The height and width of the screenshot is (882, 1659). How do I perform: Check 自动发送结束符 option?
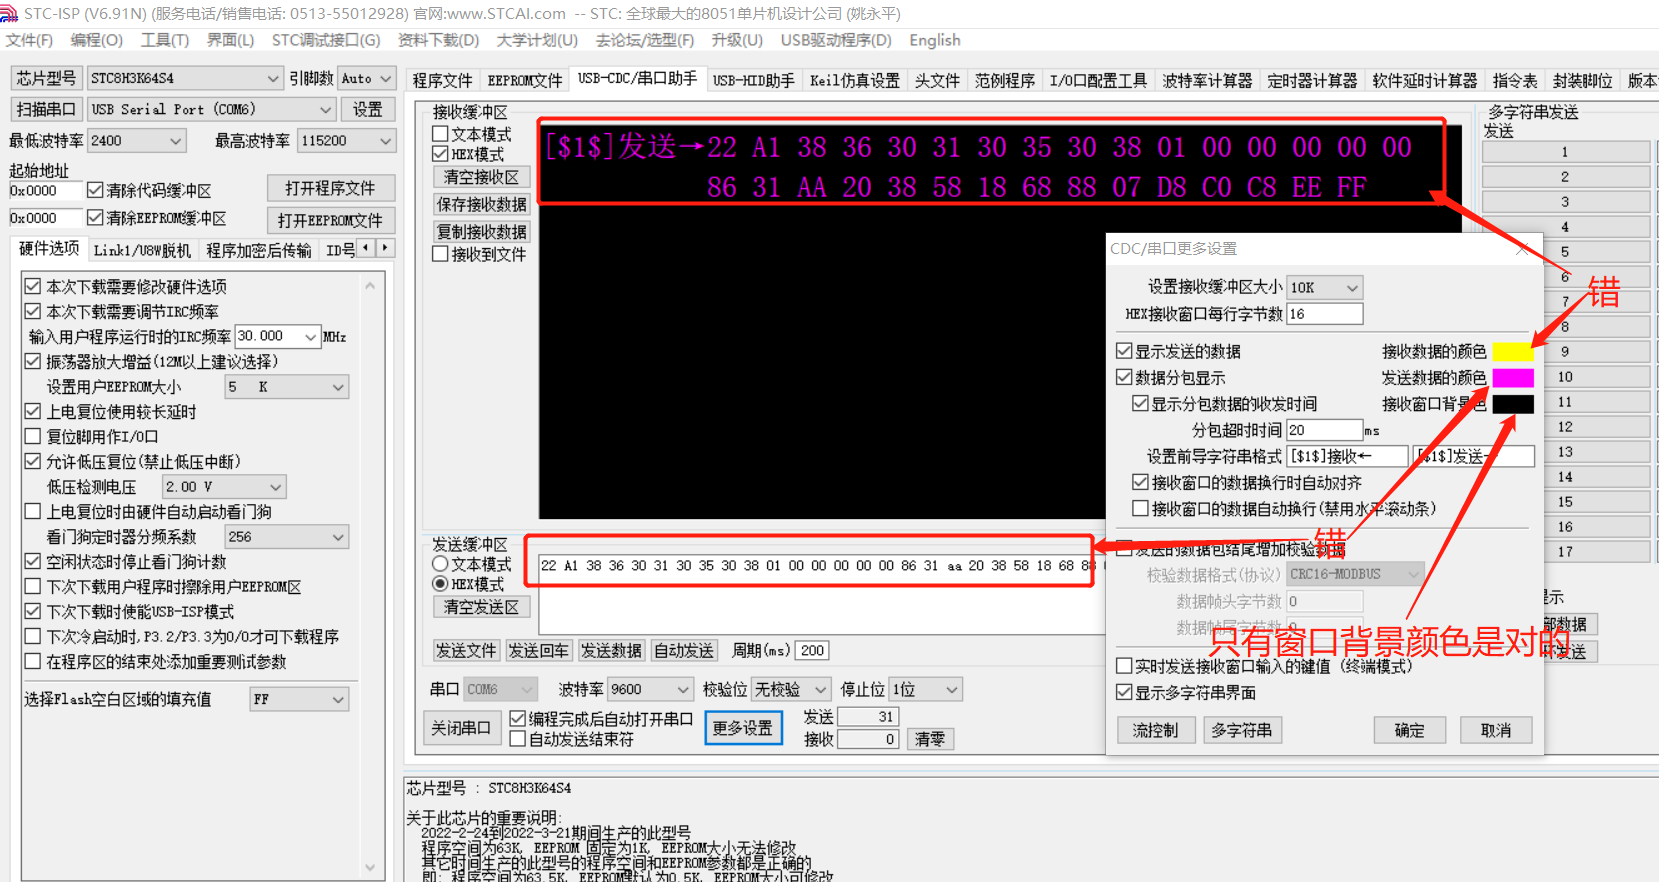(518, 739)
